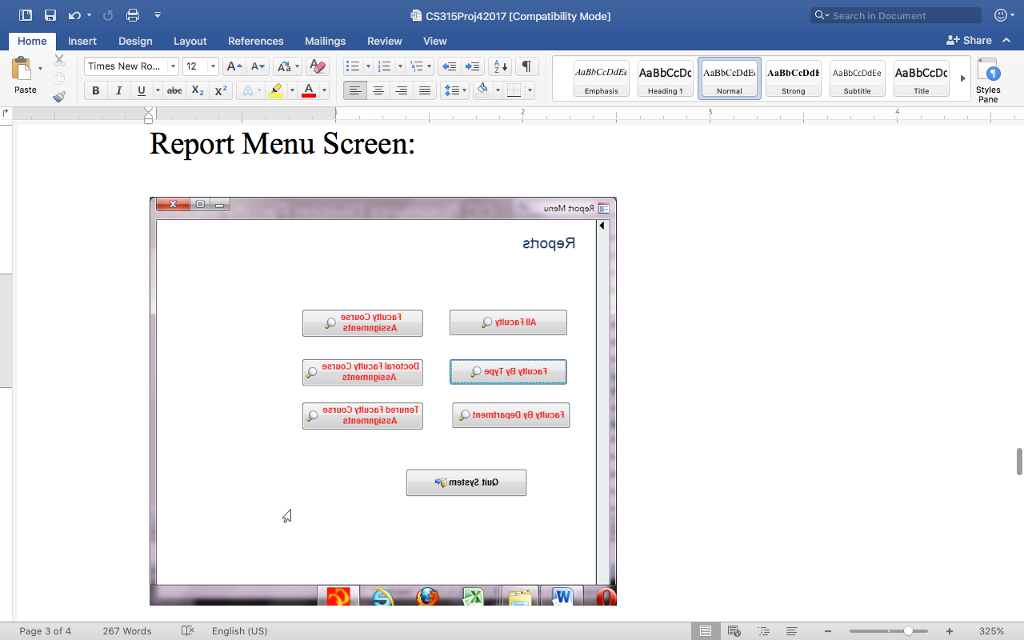
Task: Click the Page 3 of 4 indicator
Action: pos(45,631)
